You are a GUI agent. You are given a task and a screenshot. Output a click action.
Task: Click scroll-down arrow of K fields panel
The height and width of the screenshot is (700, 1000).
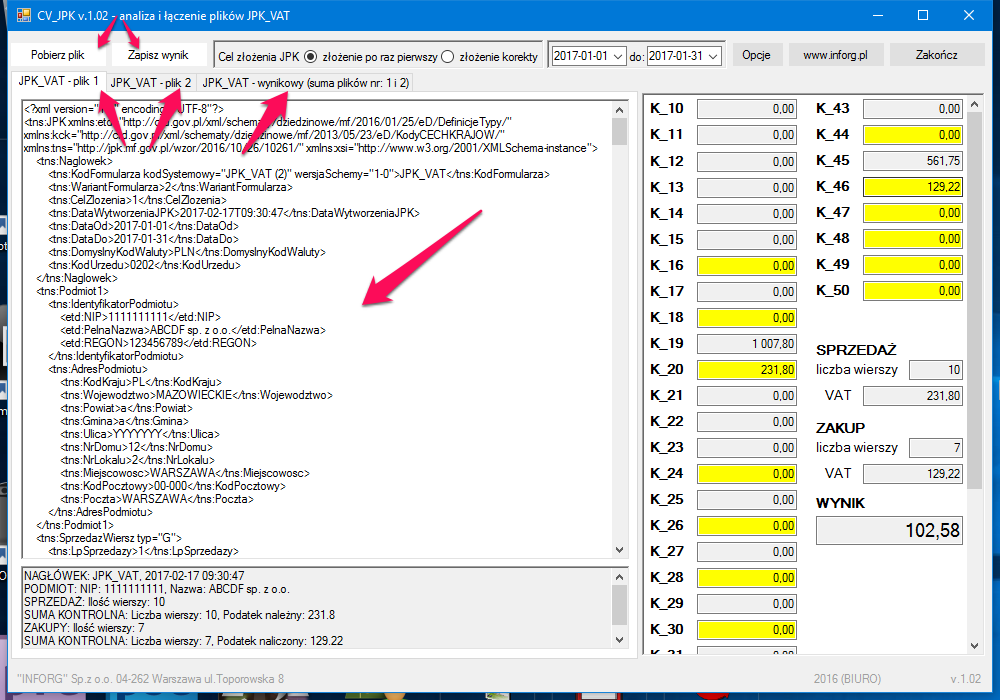coord(974,646)
